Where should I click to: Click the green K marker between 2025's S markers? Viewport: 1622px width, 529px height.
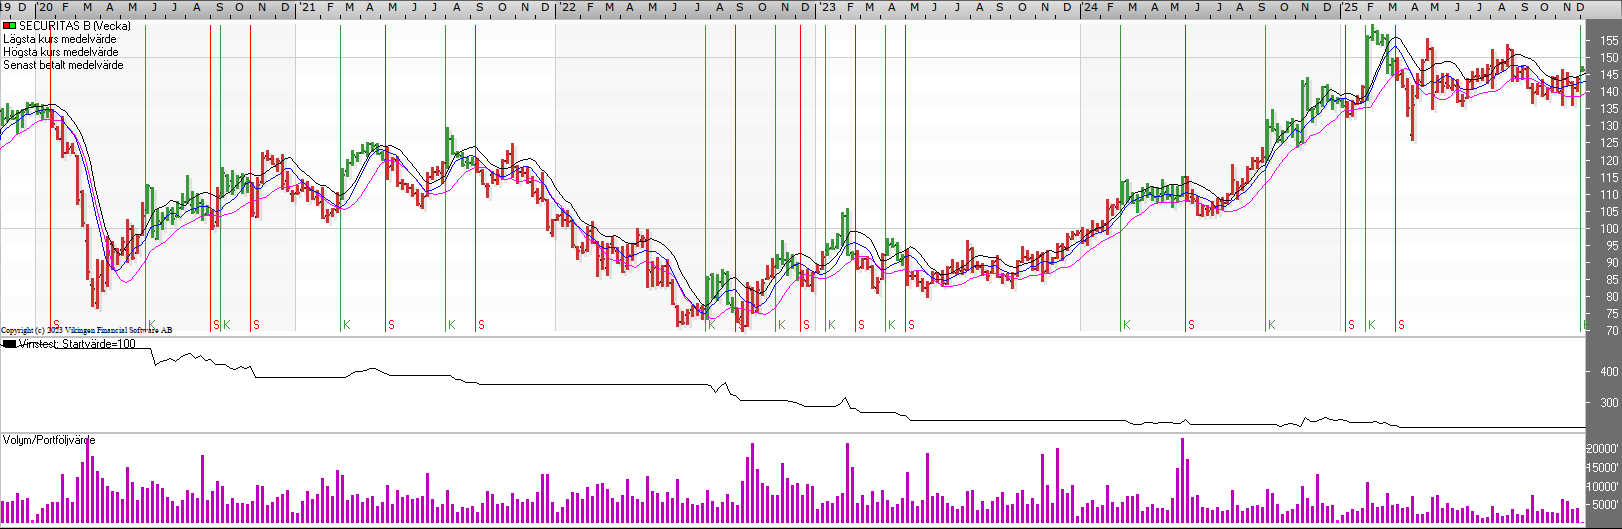click(1372, 325)
